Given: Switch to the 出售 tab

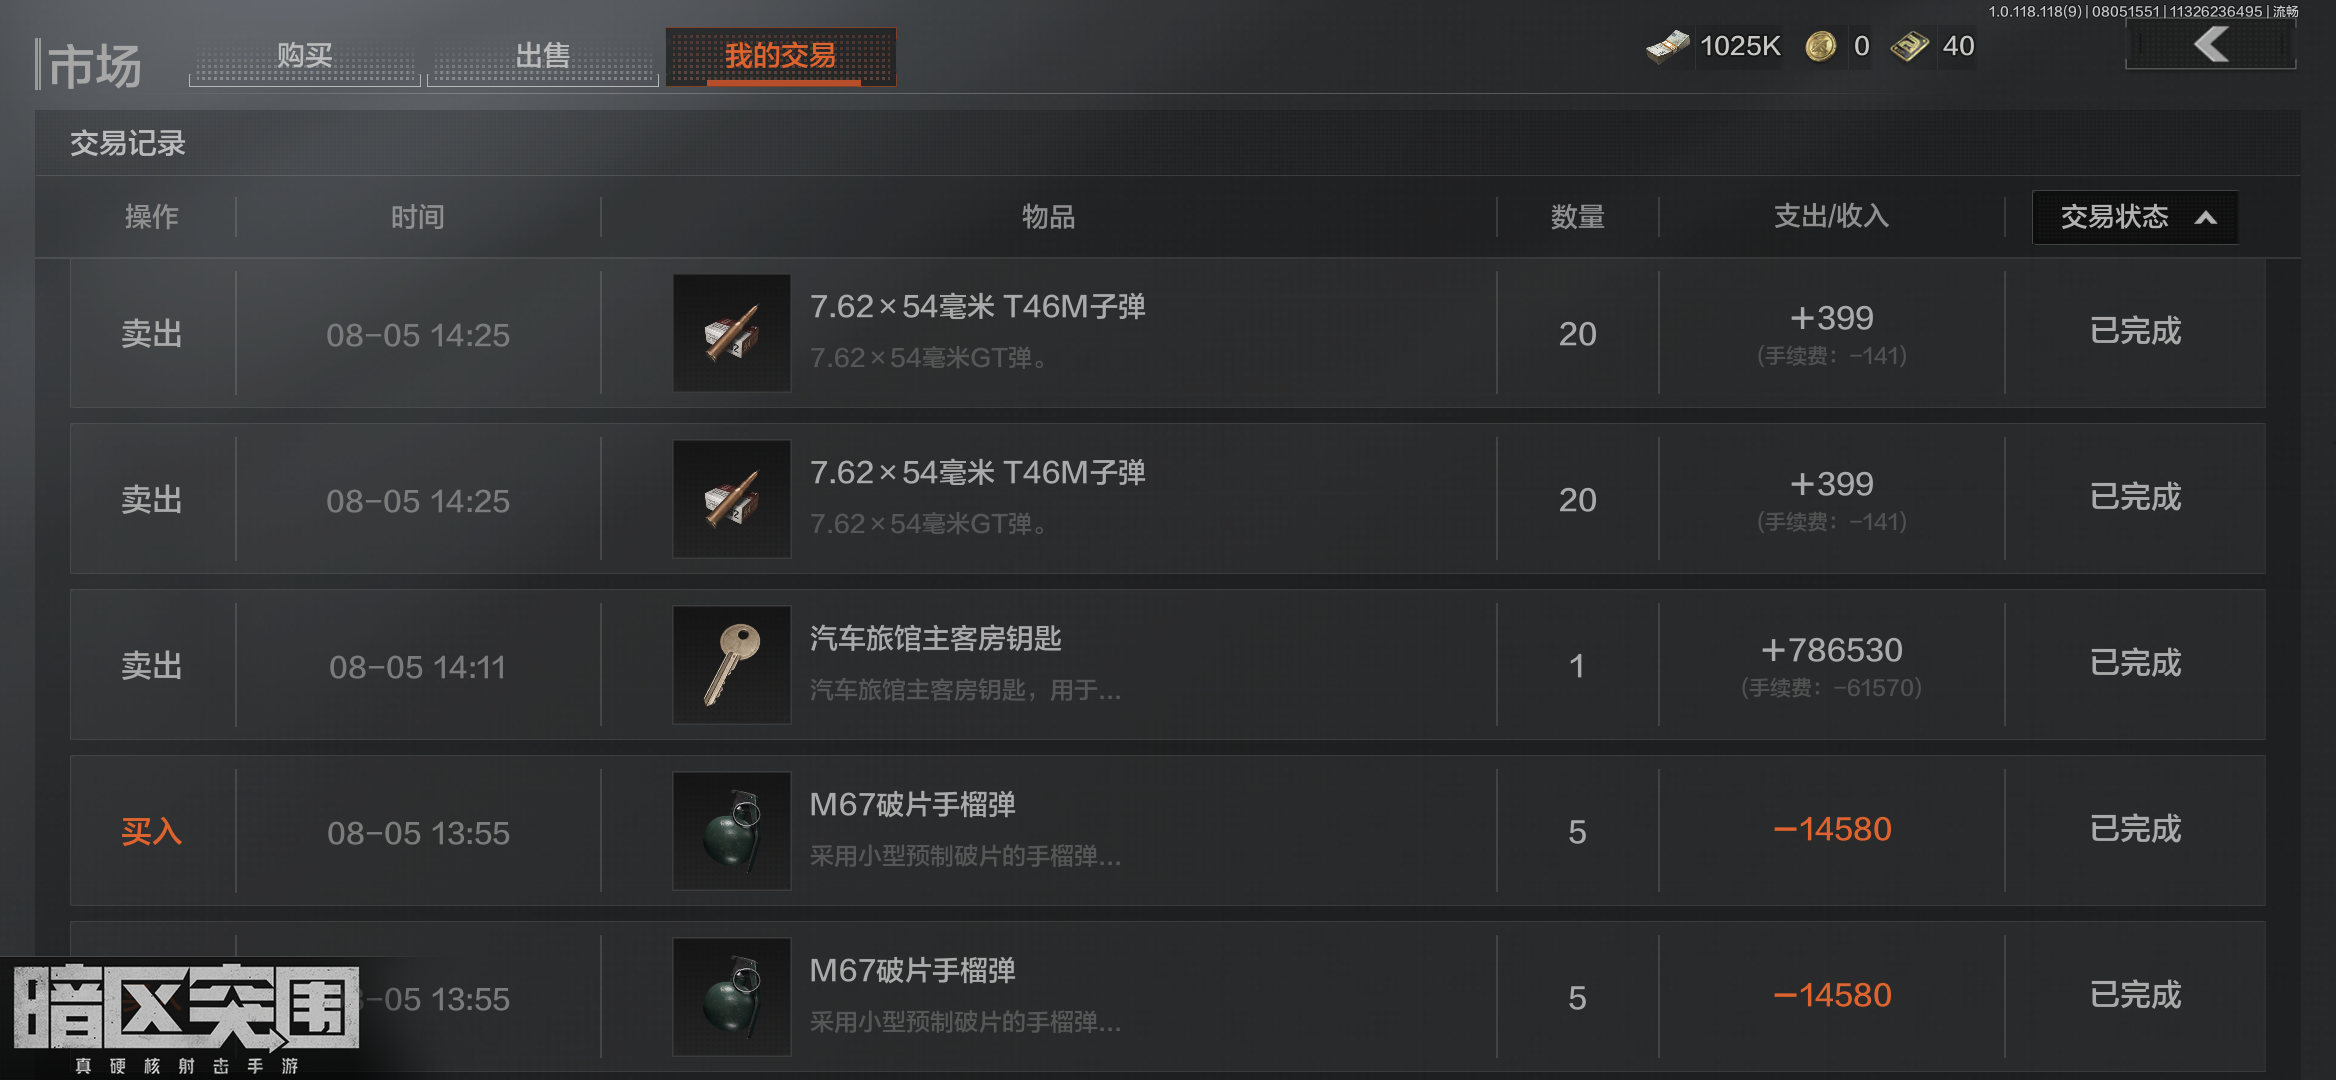Looking at the screenshot, I should coord(543,57).
